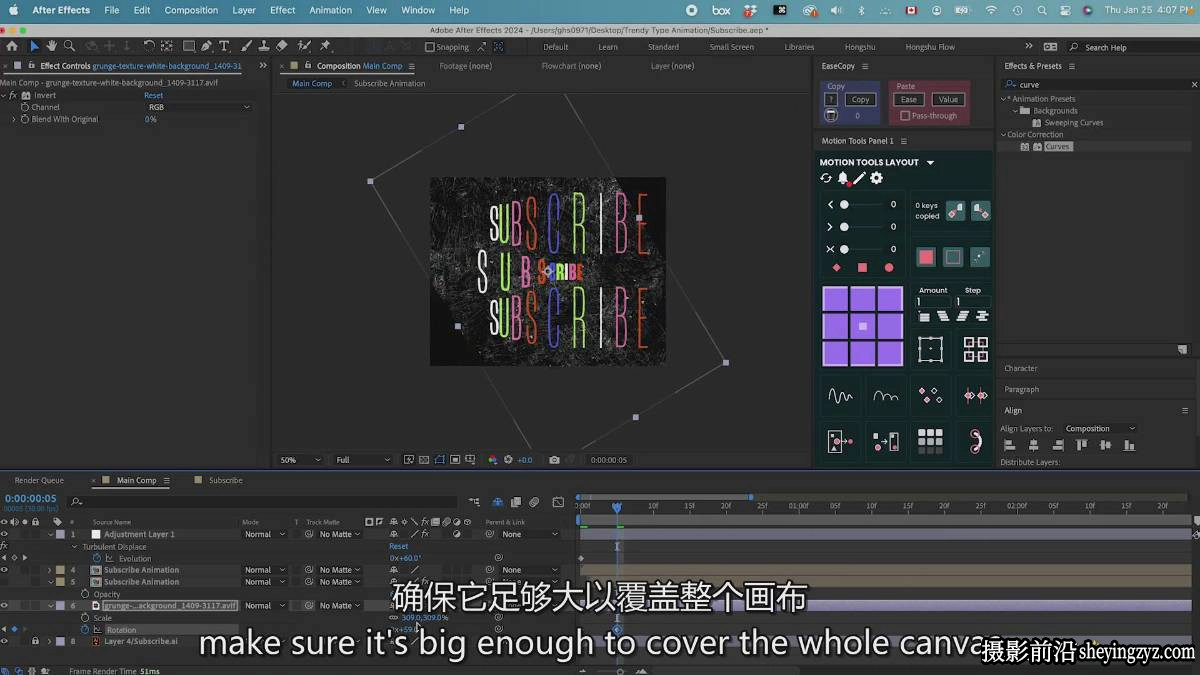Expand Blend With Original property

pyautogui.click(x=14, y=119)
